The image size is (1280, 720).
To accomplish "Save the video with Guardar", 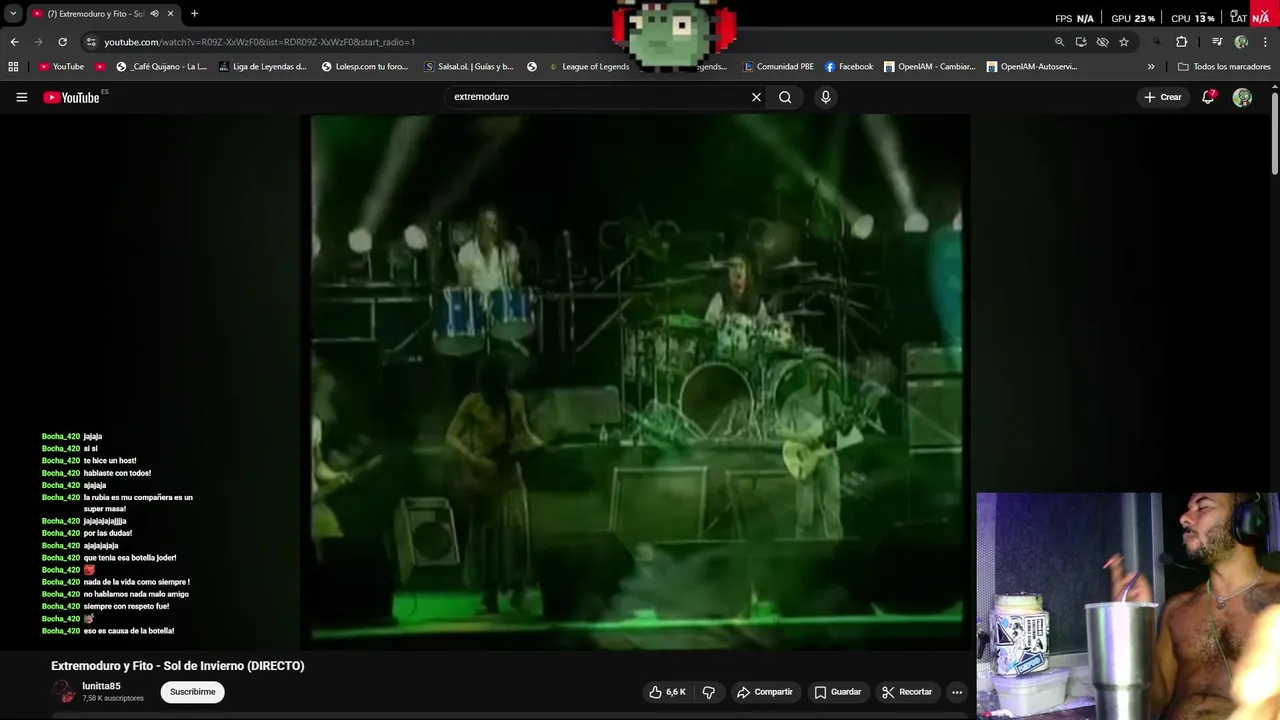I will [x=838, y=692].
